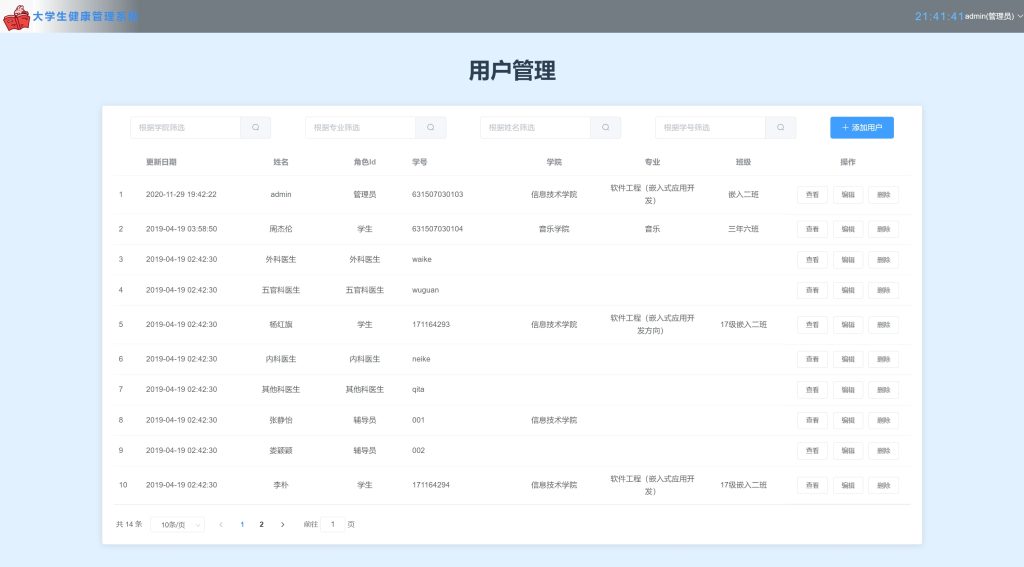Delete the neike user row

pyautogui.click(x=884, y=359)
